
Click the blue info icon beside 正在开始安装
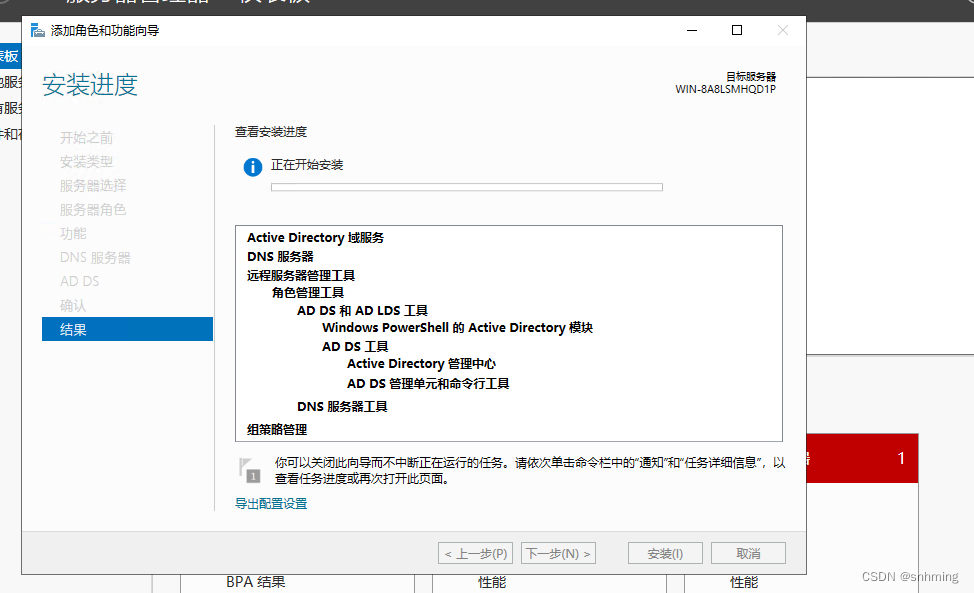coord(253,167)
